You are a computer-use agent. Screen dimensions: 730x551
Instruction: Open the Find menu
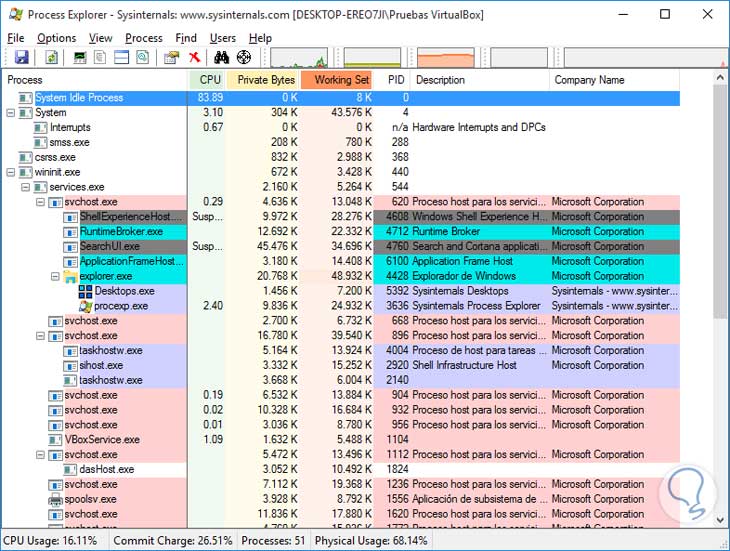186,38
